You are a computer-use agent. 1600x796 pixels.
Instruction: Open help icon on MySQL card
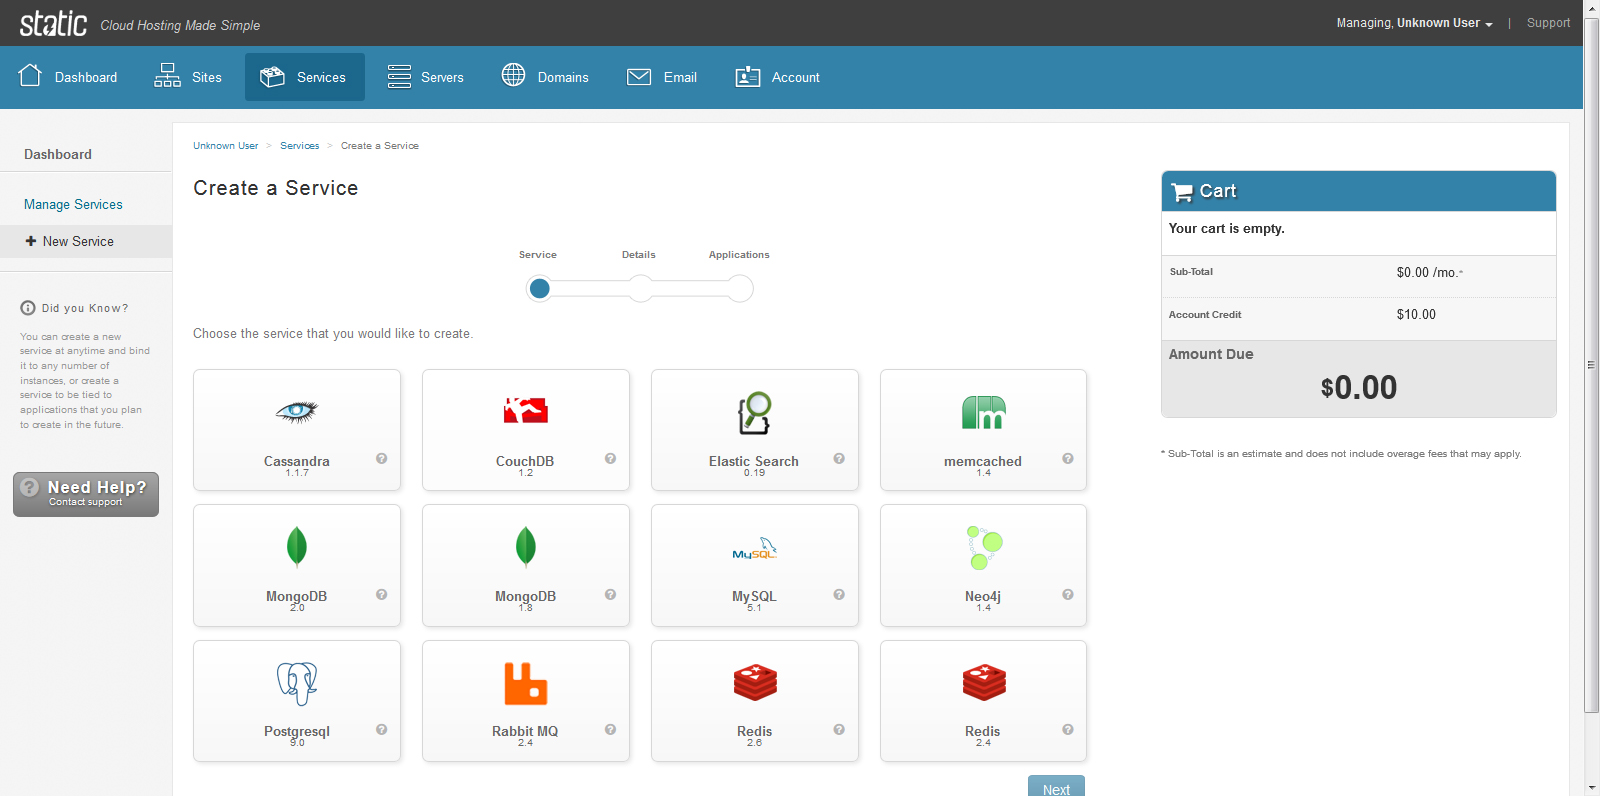pos(839,594)
